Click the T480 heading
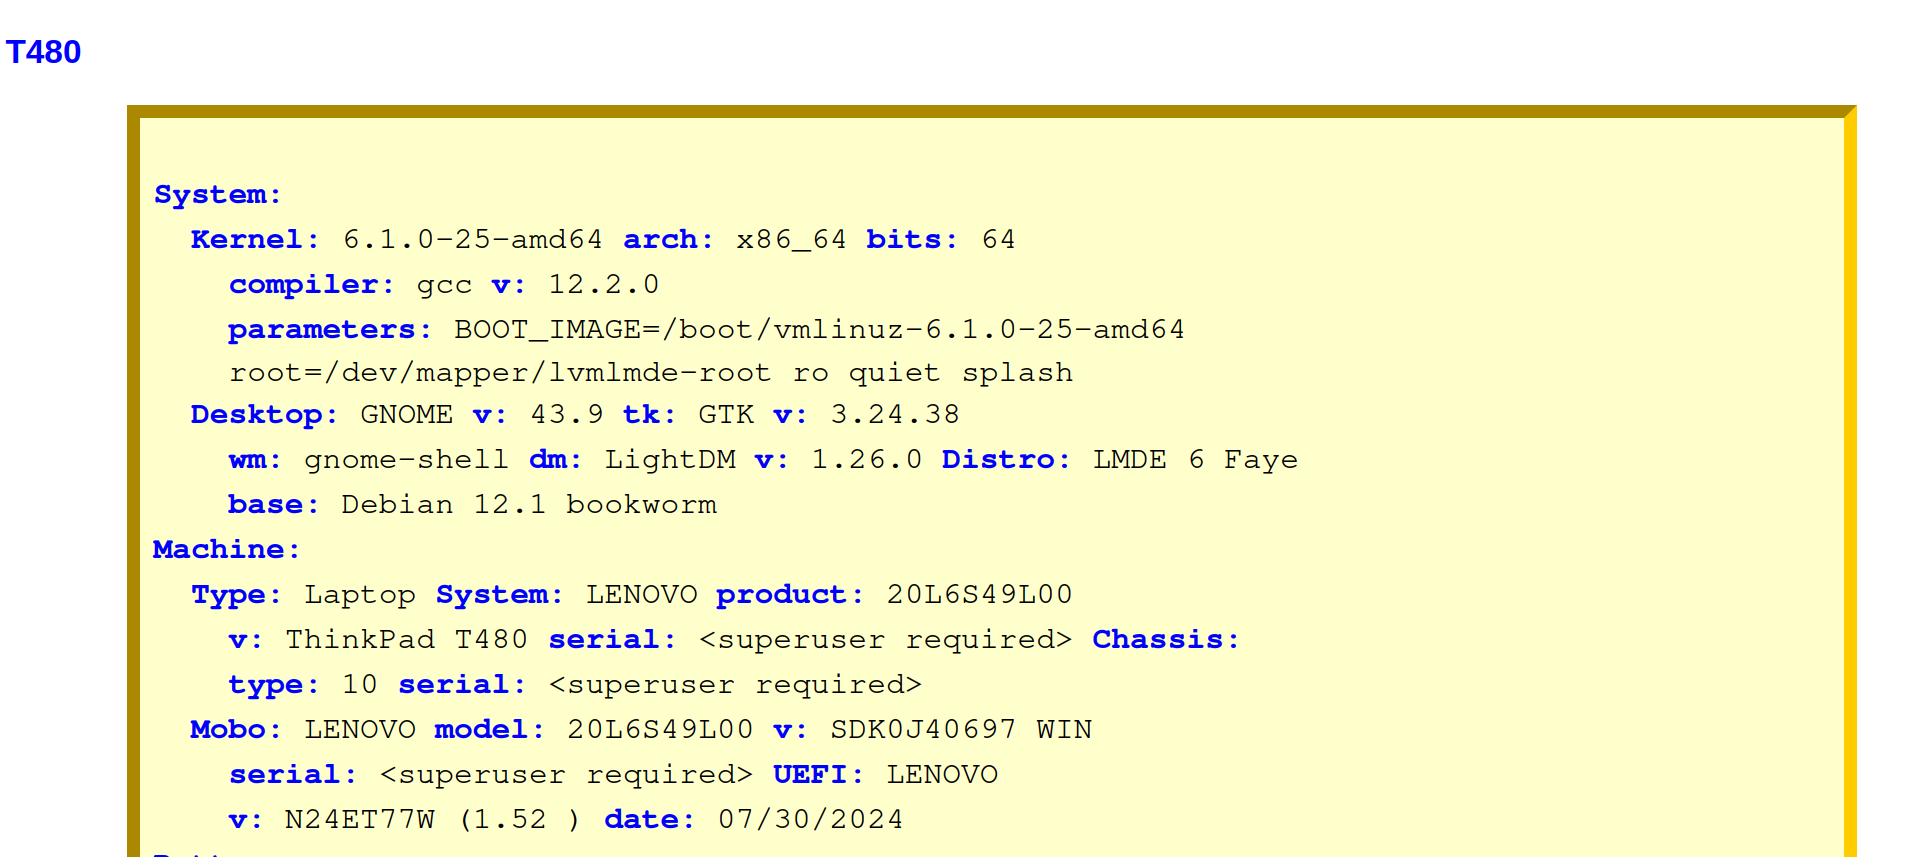This screenshot has height=857, width=1914. click(x=43, y=52)
